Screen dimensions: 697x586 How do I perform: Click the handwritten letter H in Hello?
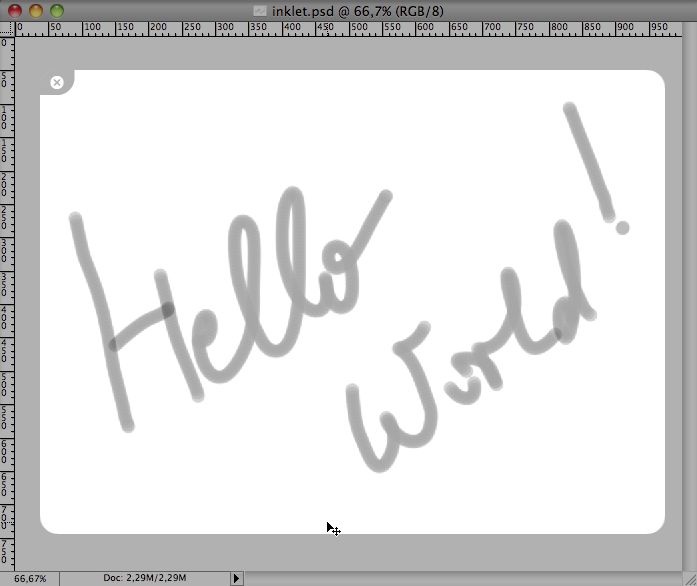click(140, 320)
